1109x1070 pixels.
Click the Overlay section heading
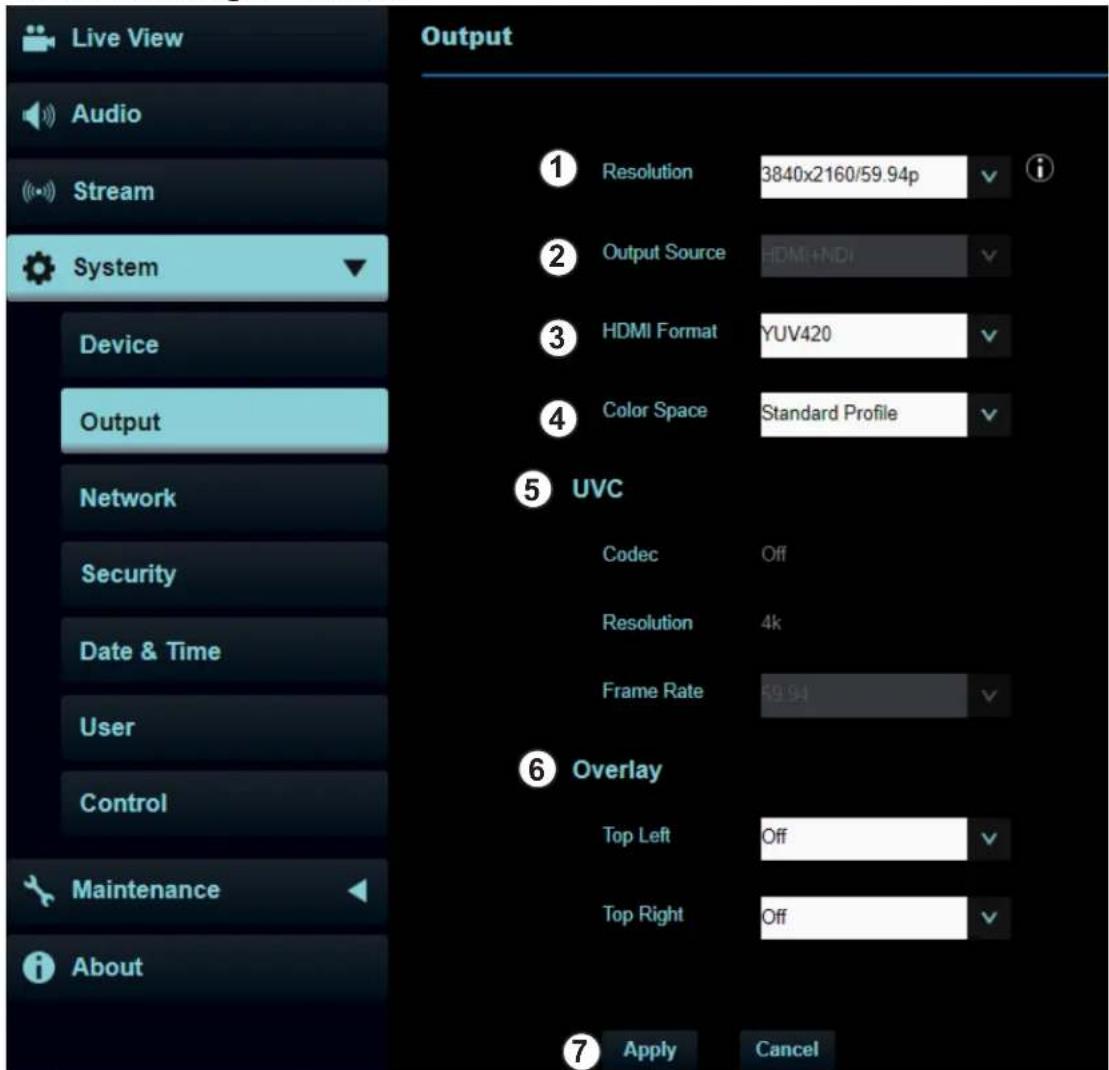[617, 770]
